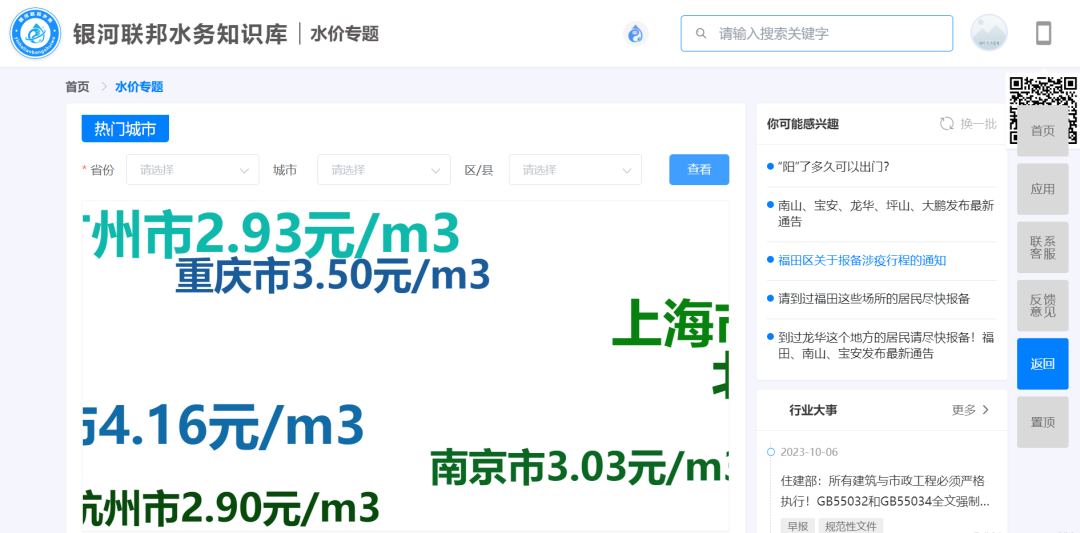The width and height of the screenshot is (1080, 533).
Task: Open the 城市 dropdown
Action: pyautogui.click(x=384, y=169)
